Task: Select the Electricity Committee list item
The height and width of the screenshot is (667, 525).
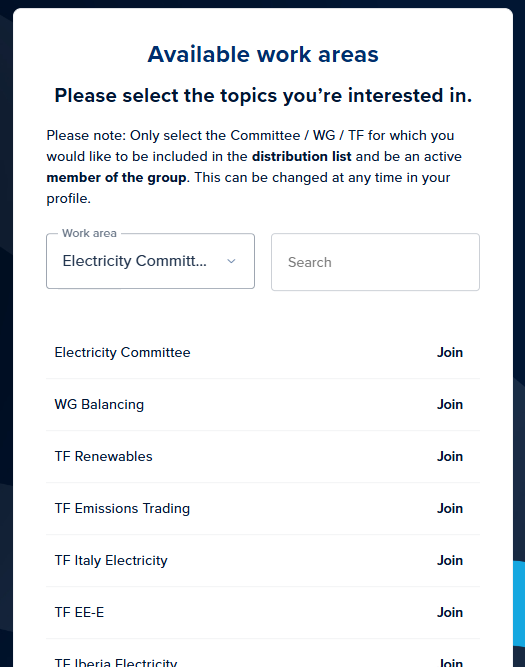Action: click(263, 353)
